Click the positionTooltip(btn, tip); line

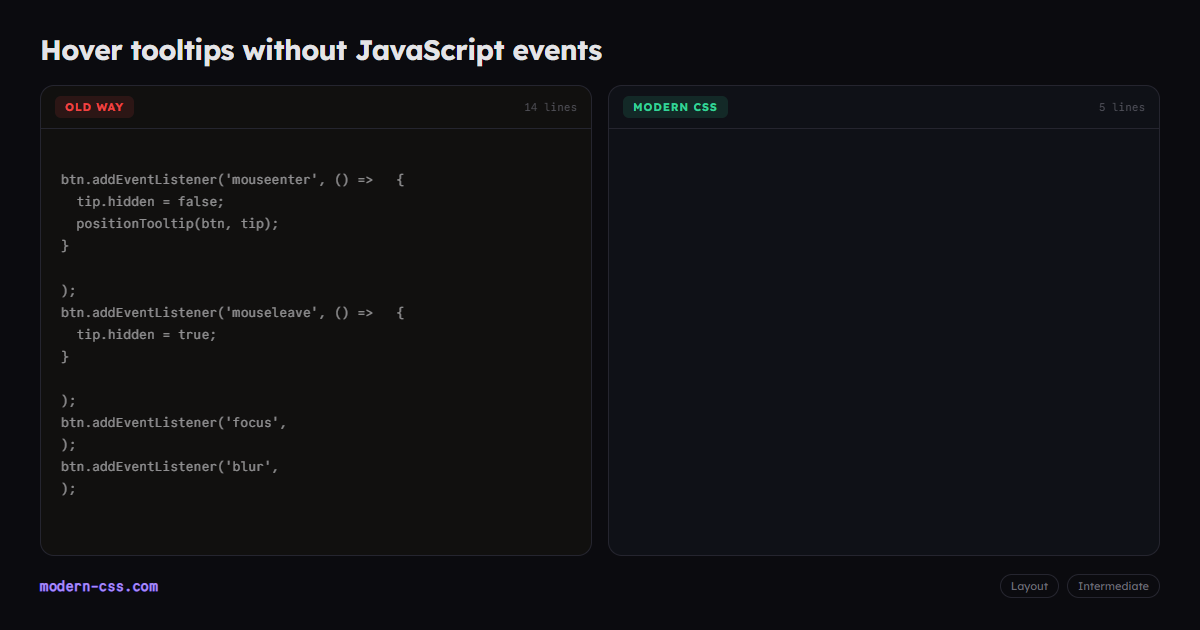click(x=177, y=224)
